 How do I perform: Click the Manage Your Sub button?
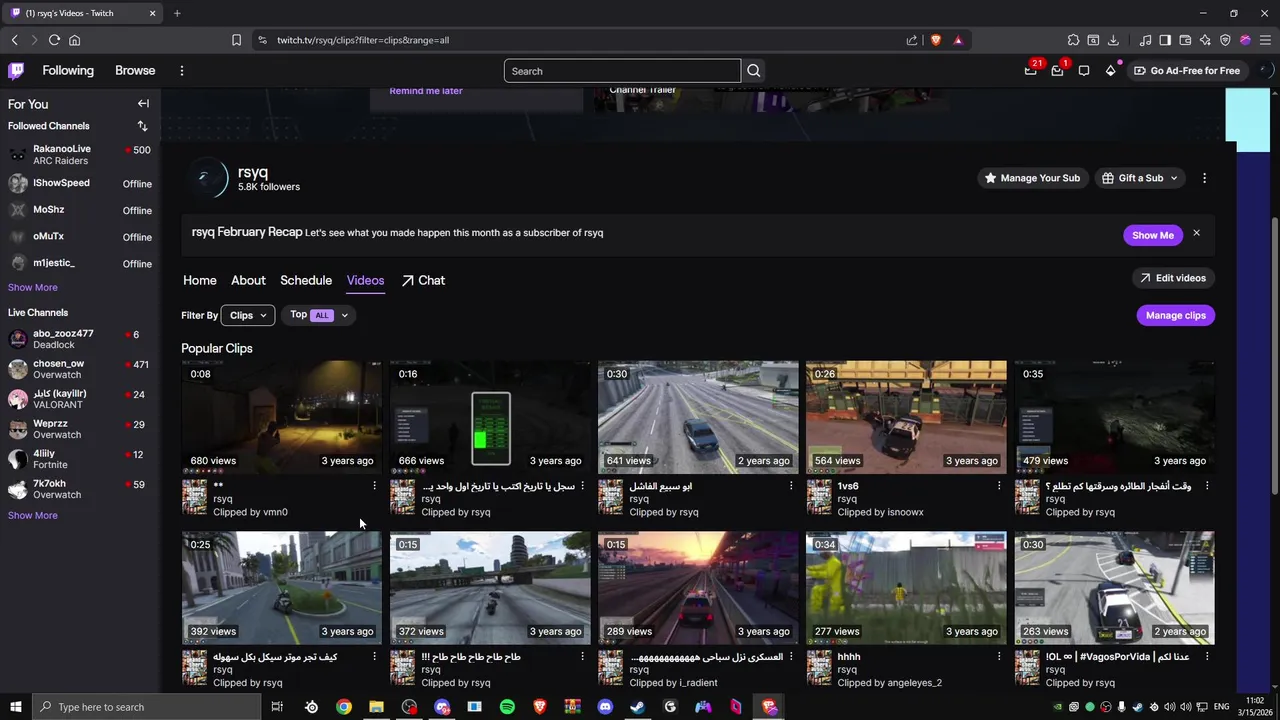(1031, 178)
